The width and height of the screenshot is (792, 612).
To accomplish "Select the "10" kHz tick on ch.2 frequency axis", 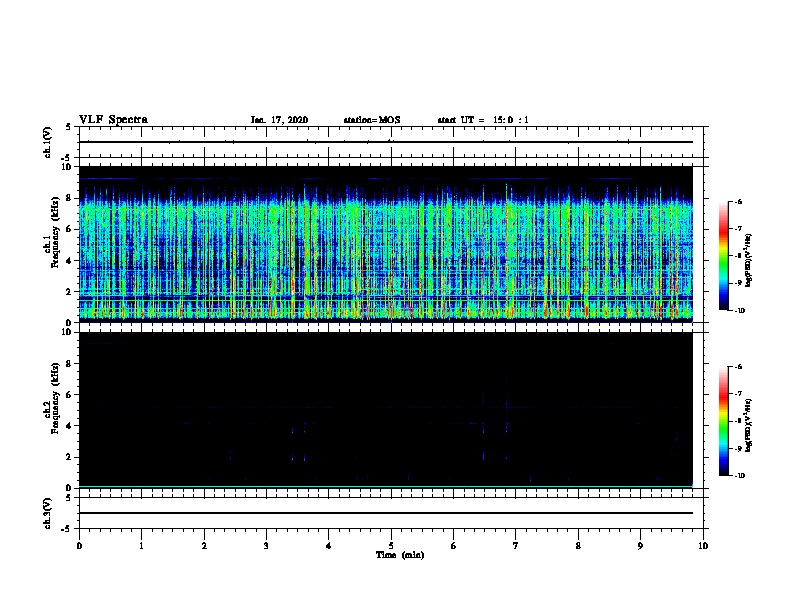I will click(67, 332).
